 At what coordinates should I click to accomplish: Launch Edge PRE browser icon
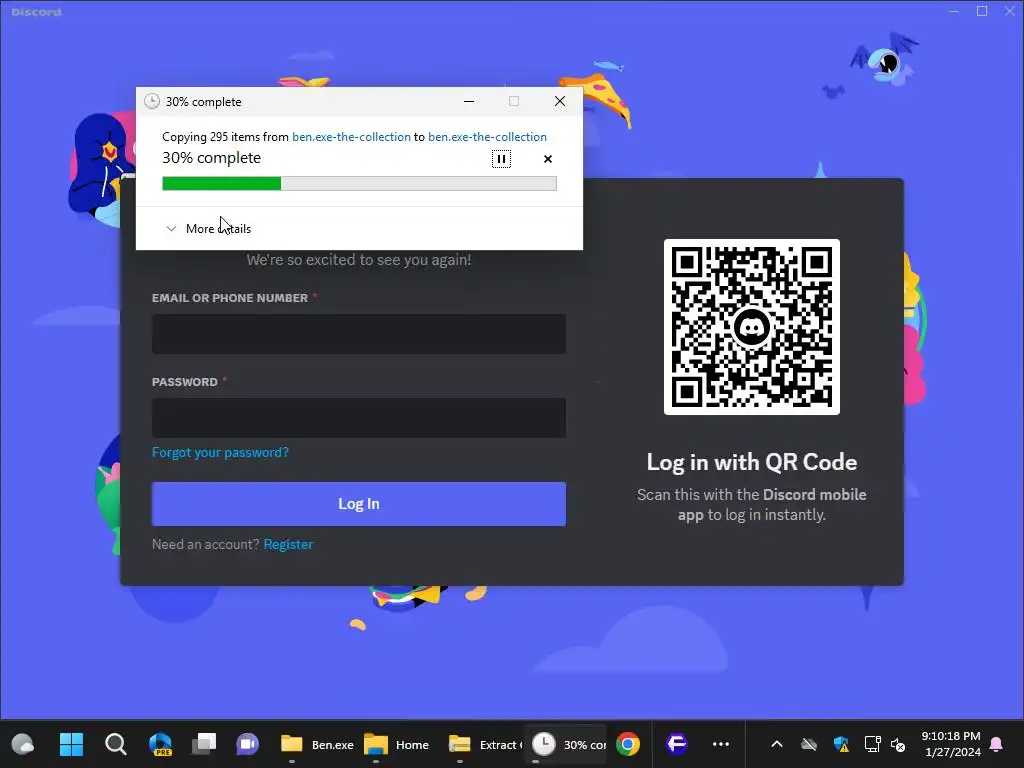point(160,744)
